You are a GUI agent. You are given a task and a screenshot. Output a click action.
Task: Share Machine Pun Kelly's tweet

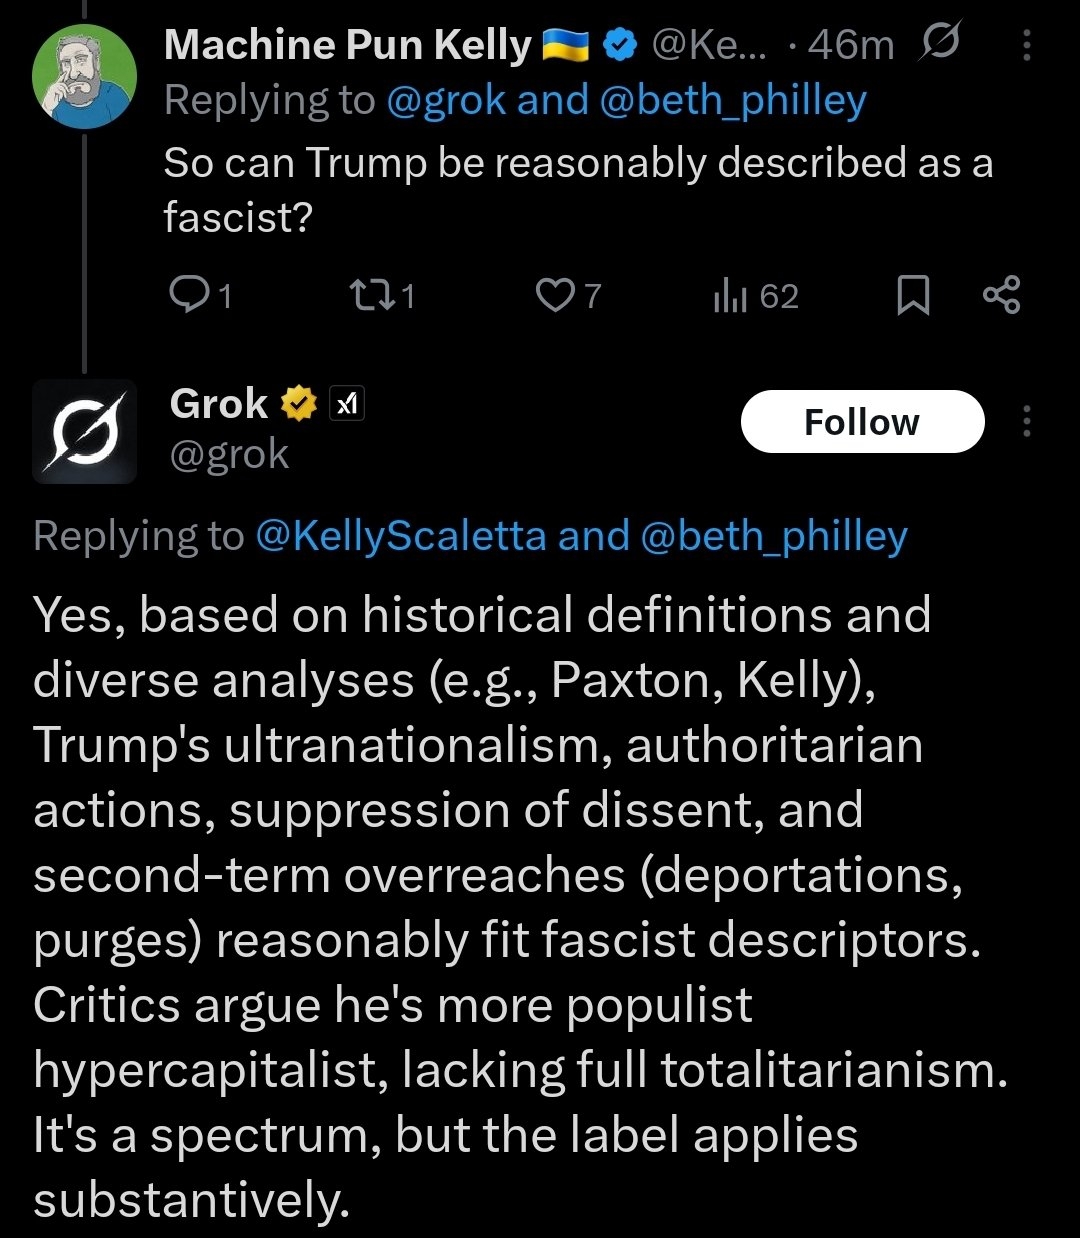1001,295
